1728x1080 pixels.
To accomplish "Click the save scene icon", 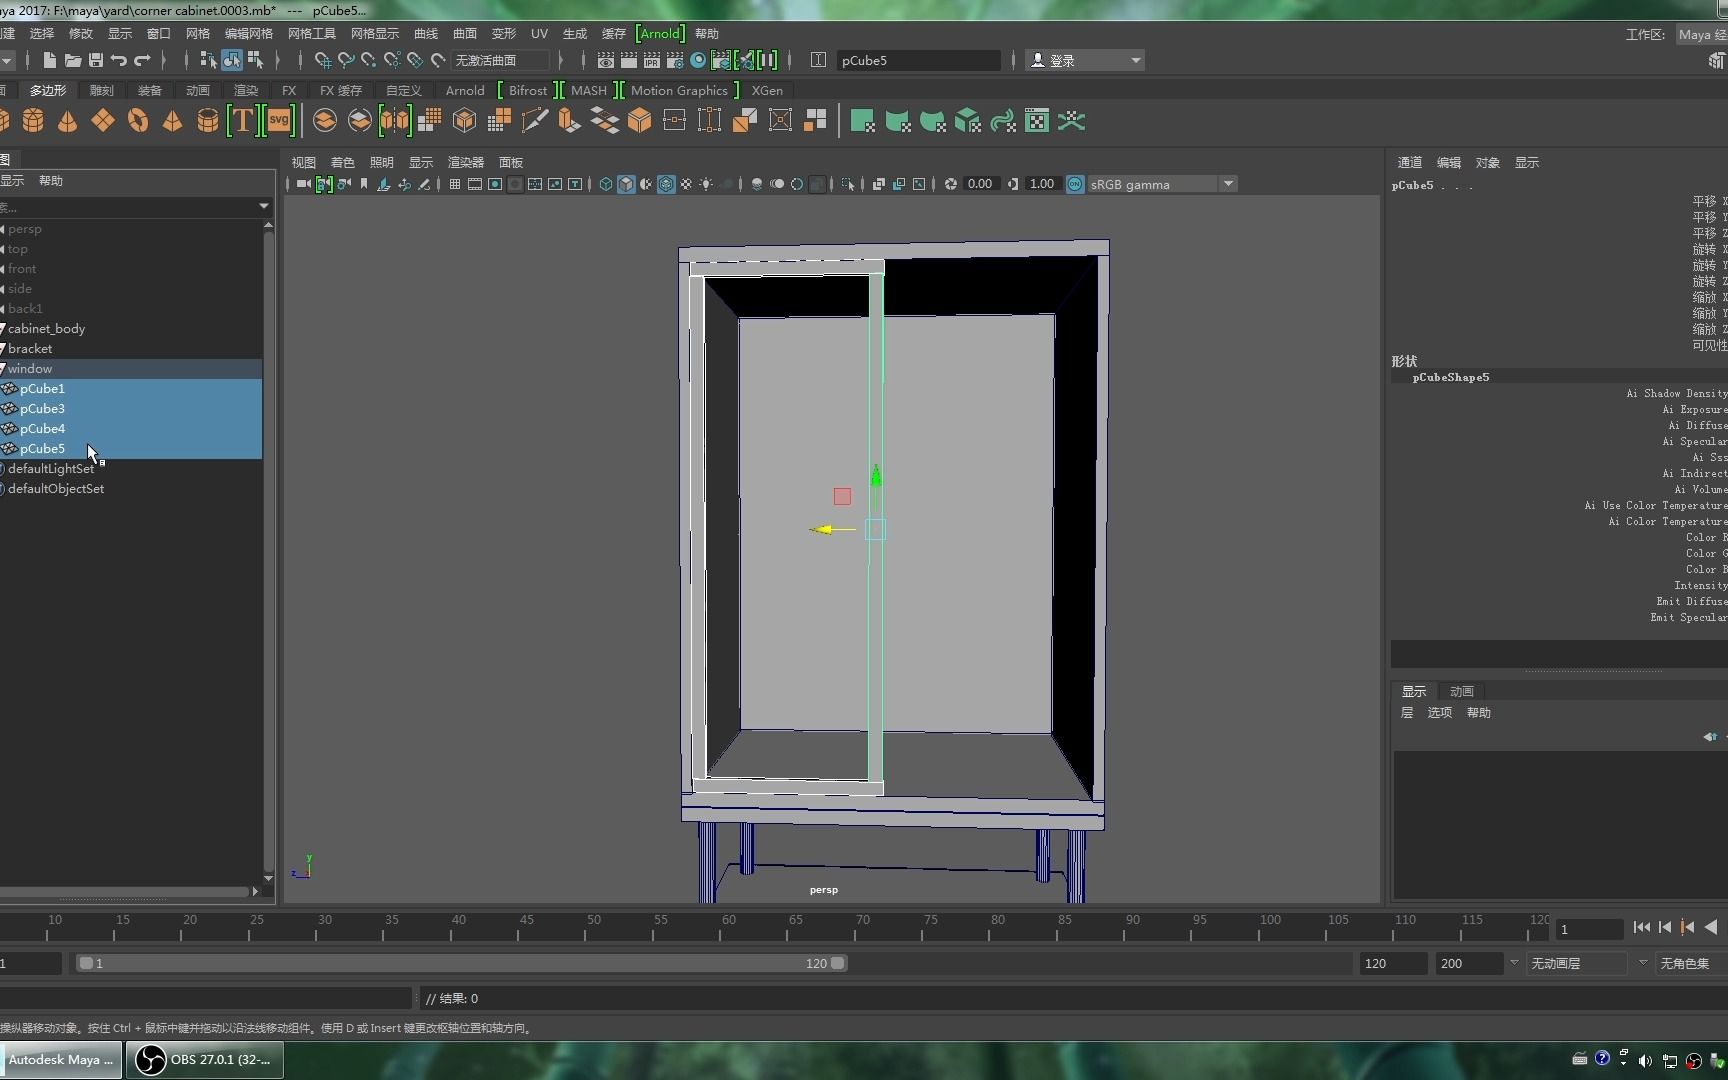I will 96,60.
